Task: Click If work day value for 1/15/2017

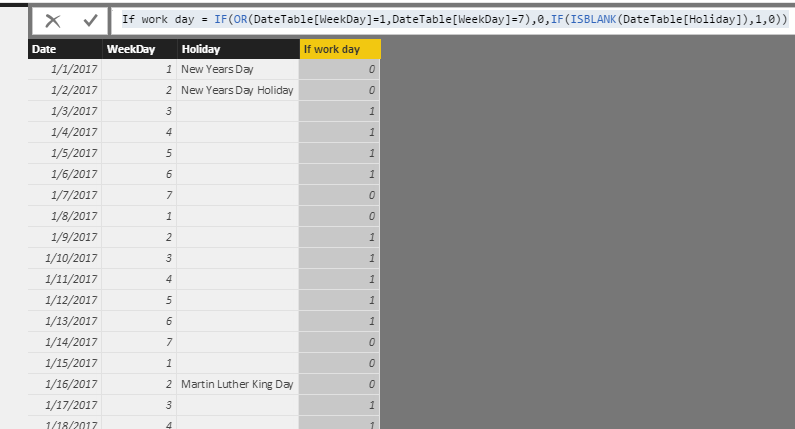Action: click(x=339, y=364)
